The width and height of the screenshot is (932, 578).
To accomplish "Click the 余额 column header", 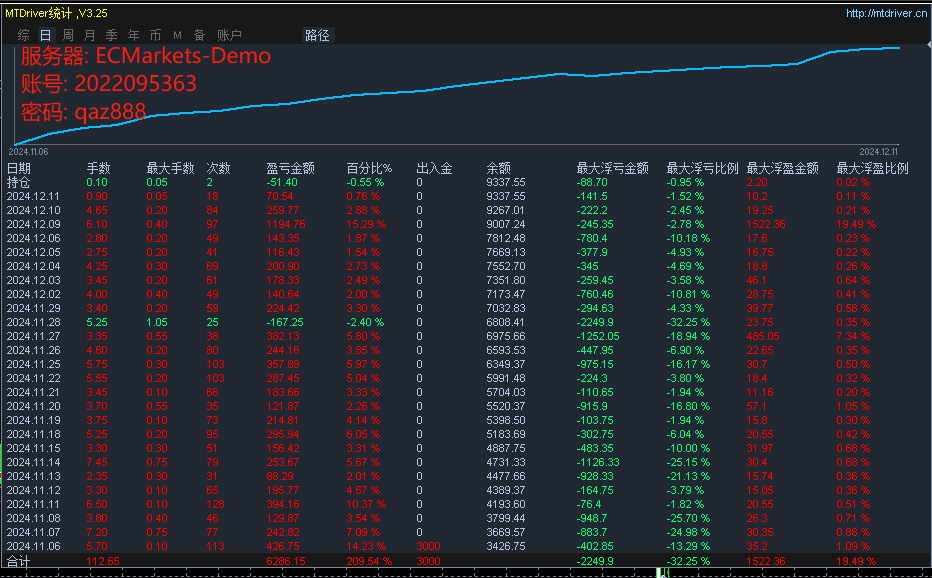I will [499, 168].
